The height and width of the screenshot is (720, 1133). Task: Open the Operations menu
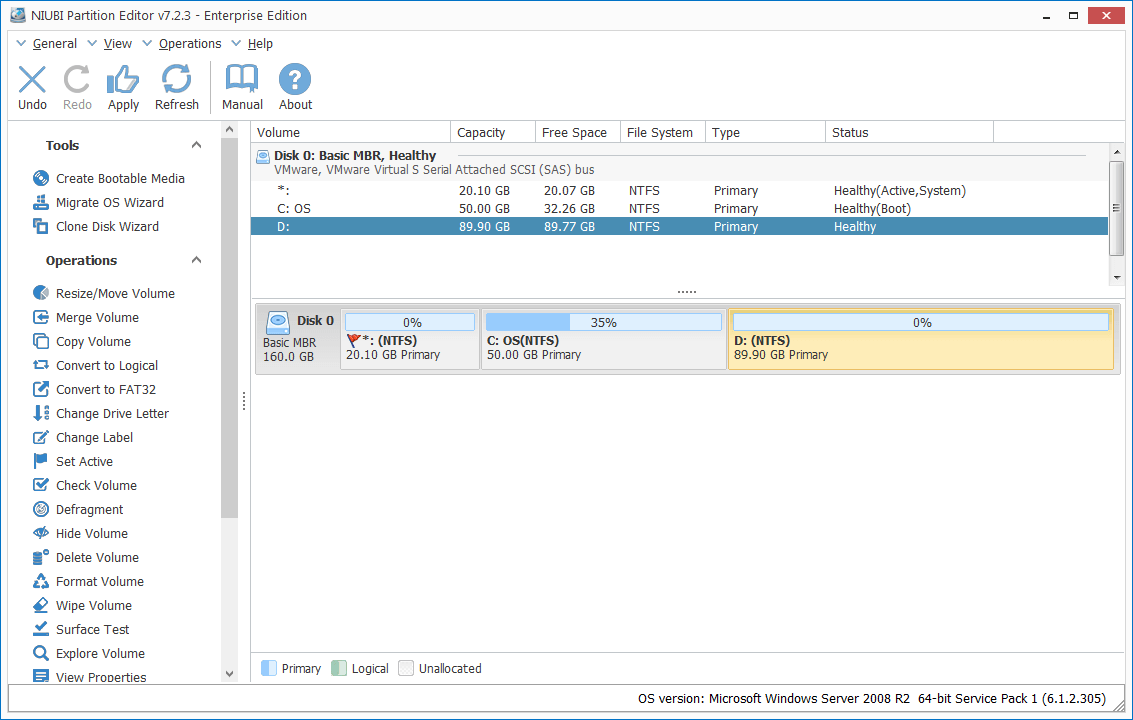[189, 44]
